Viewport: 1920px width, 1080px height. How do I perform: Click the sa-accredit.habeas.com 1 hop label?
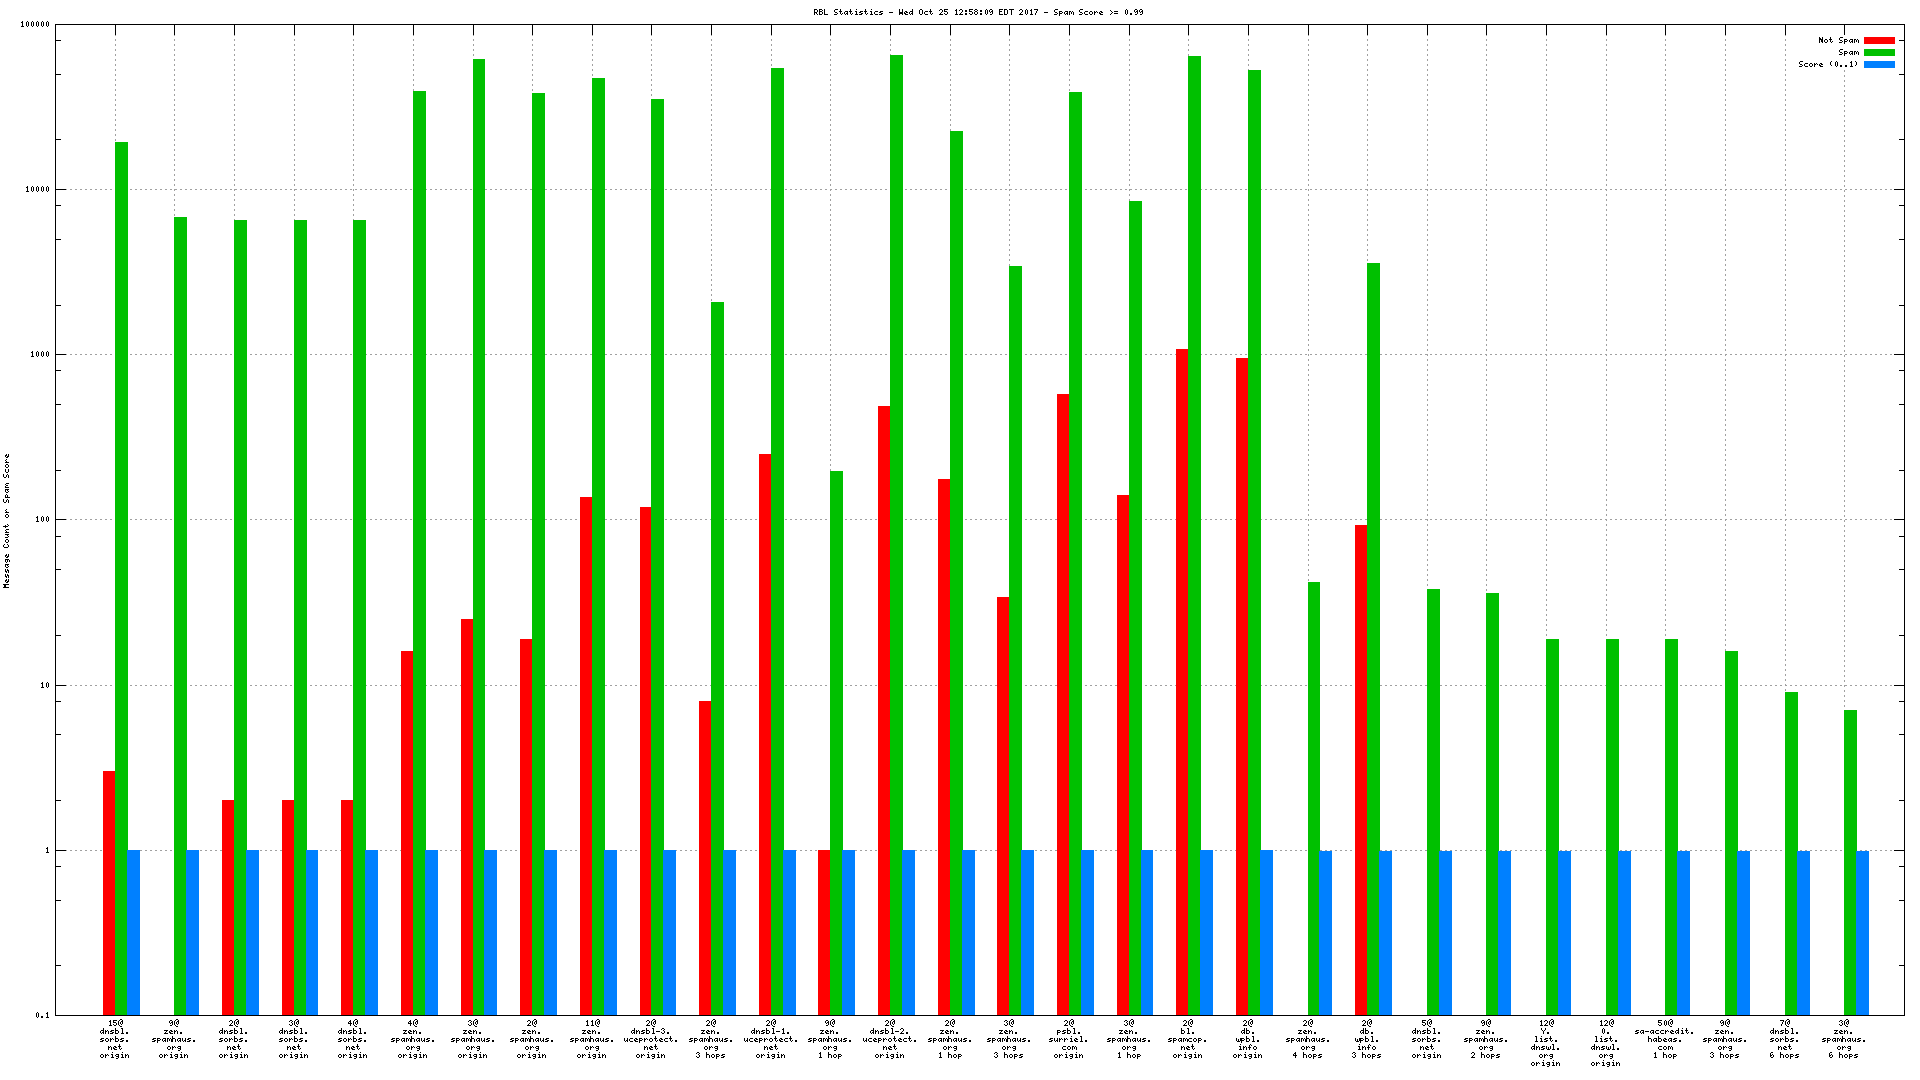point(1665,1039)
